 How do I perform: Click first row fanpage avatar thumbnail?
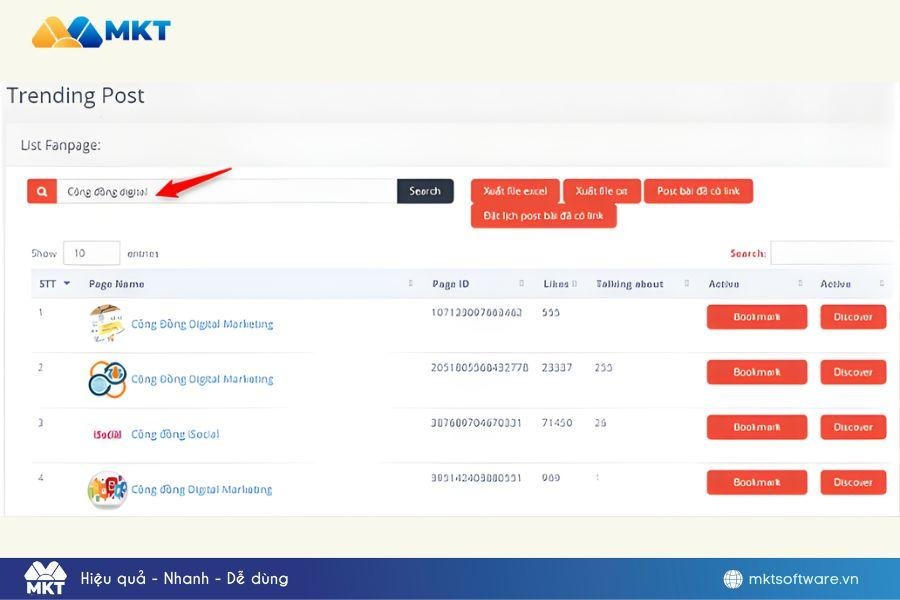pyautogui.click(x=106, y=324)
